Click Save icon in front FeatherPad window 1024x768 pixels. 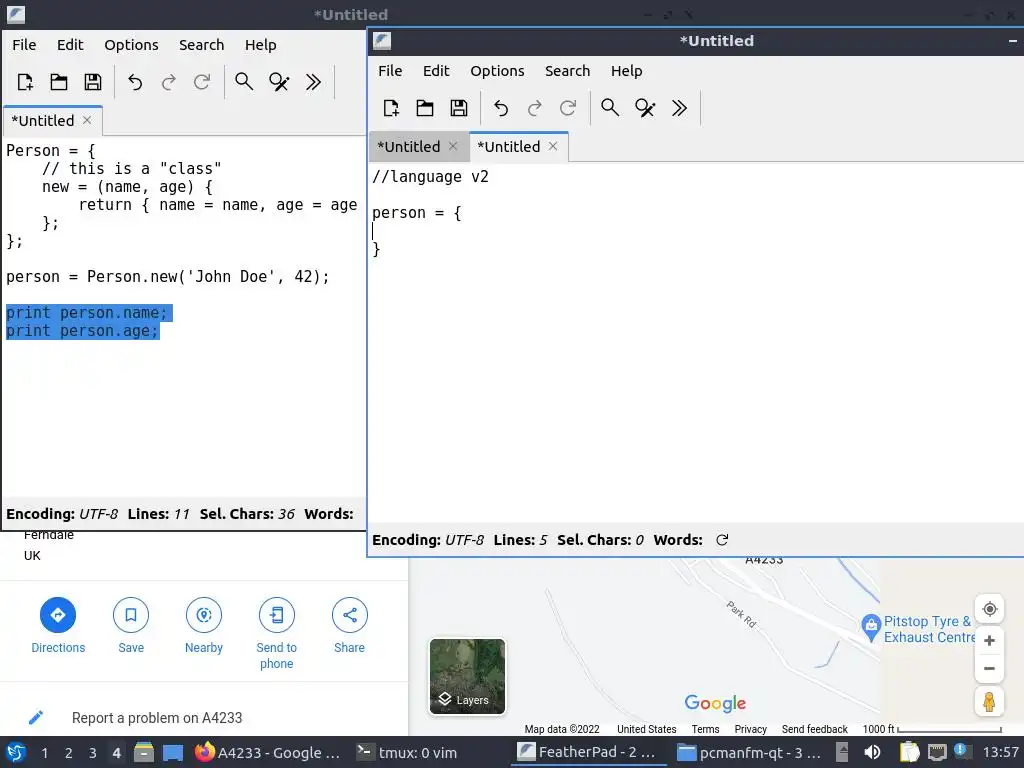(458, 108)
